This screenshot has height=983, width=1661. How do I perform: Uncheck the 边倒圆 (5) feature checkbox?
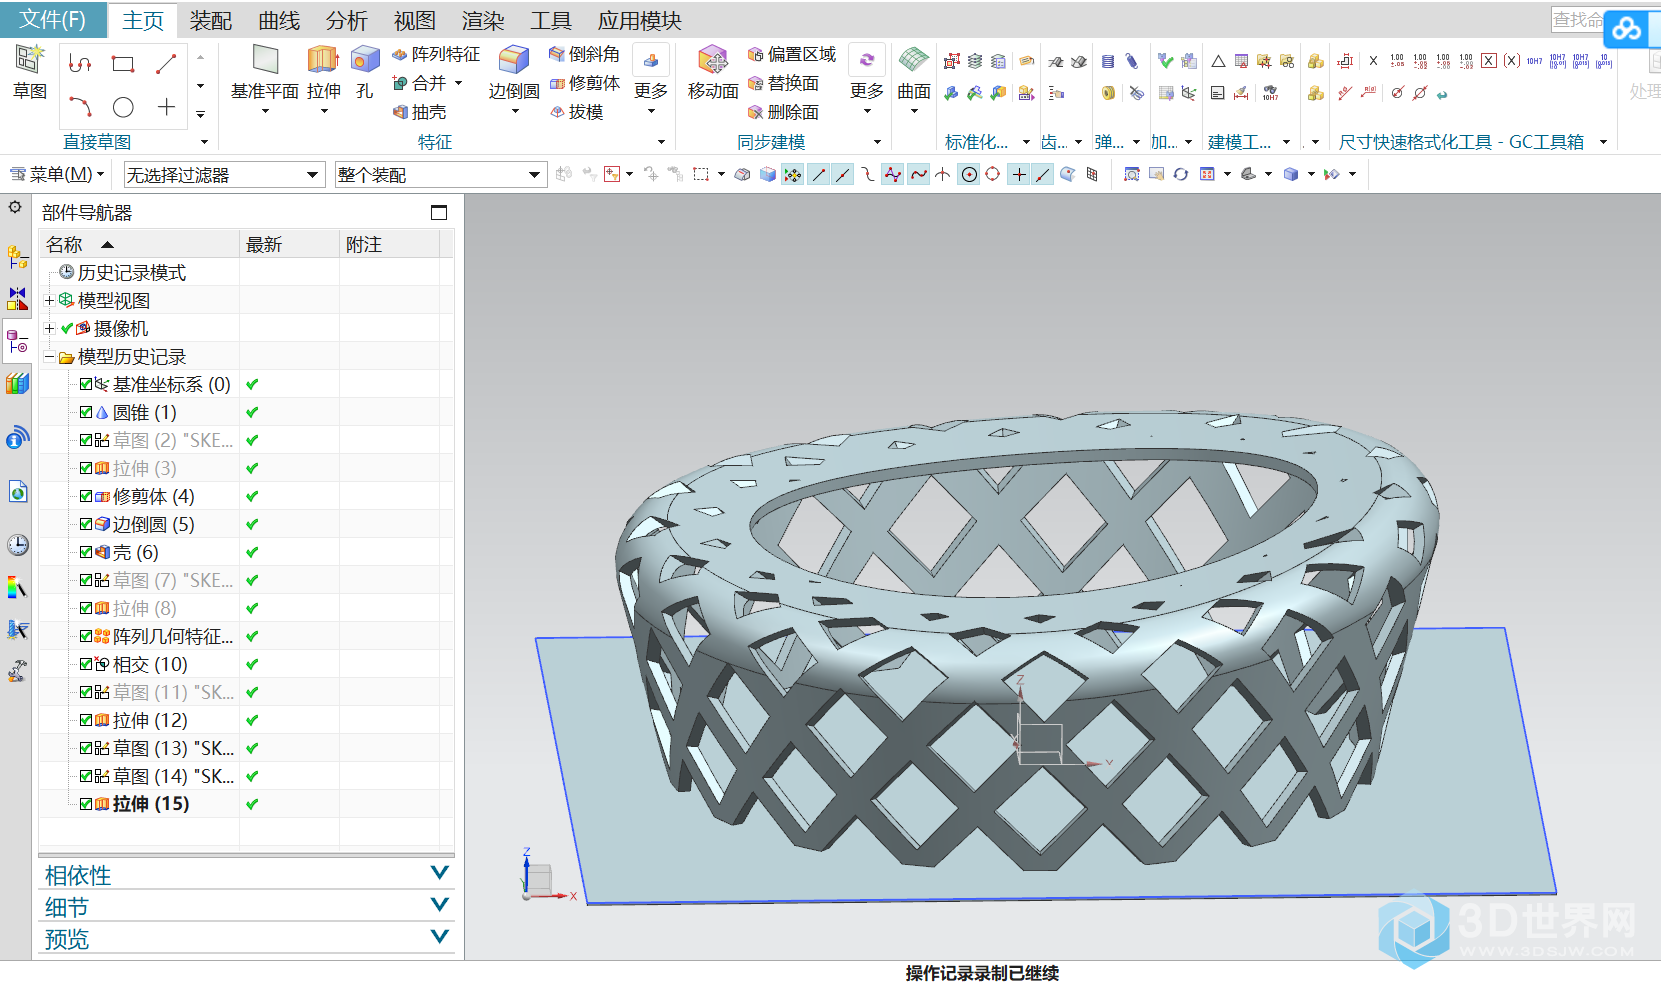(86, 524)
